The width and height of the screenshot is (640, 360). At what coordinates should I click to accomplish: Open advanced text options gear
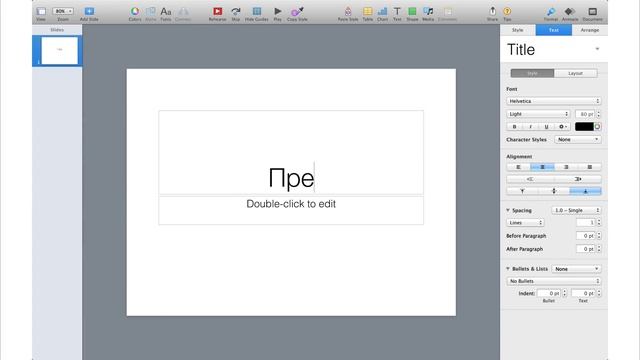(562, 127)
